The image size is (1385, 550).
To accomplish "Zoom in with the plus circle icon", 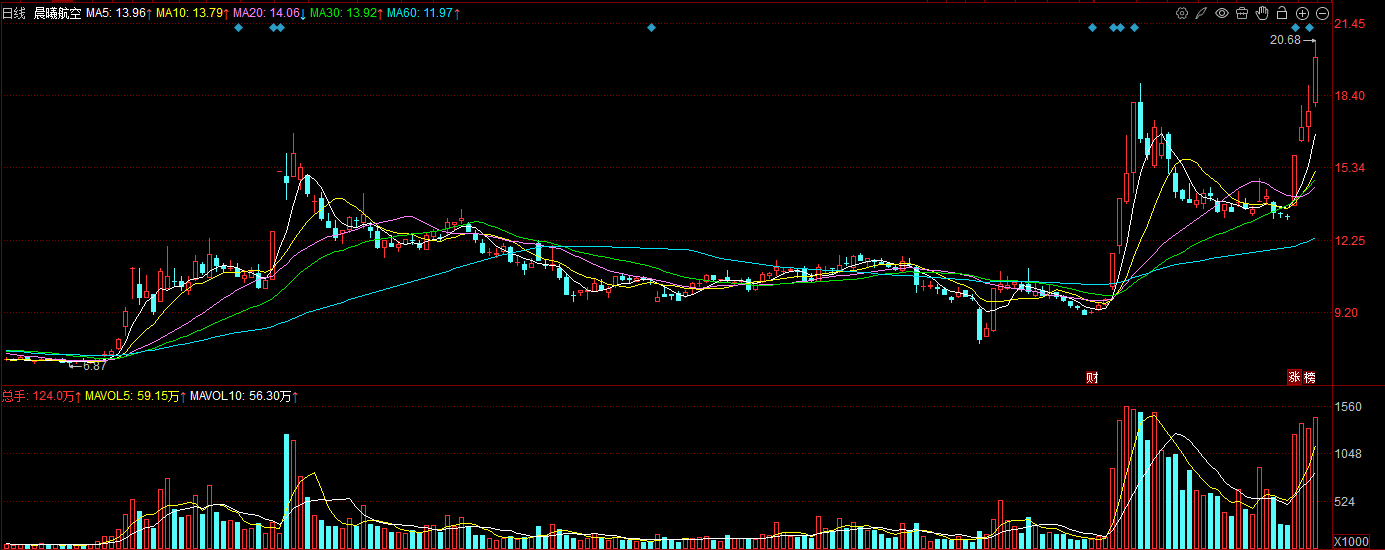I will pos(1302,13).
